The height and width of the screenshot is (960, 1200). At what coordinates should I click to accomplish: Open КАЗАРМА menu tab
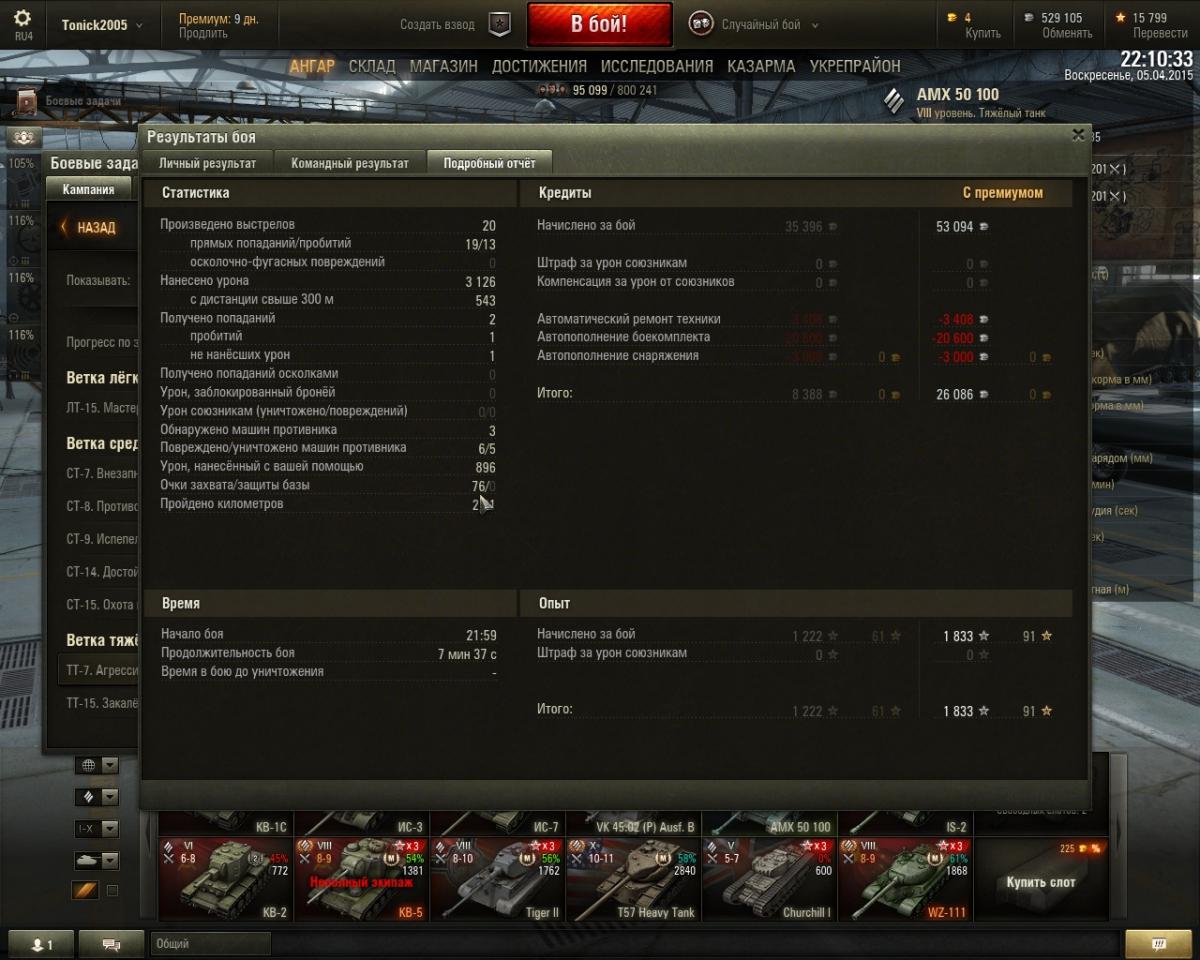(x=761, y=66)
